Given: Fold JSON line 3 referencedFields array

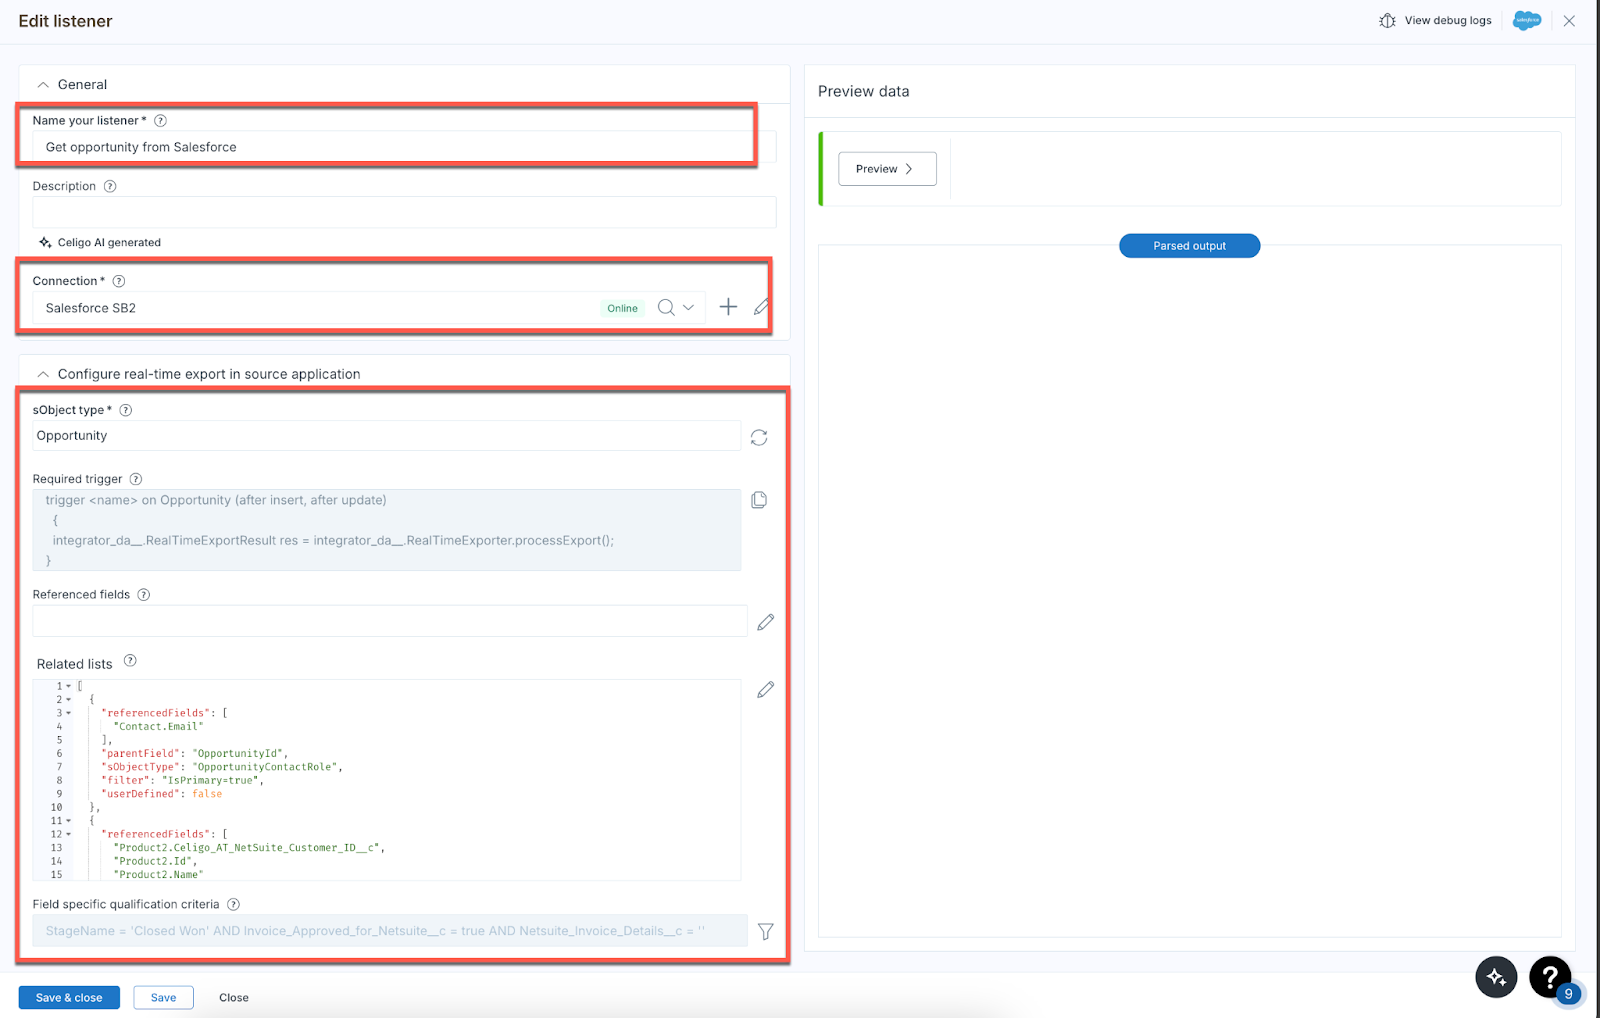Looking at the screenshot, I should click(x=69, y=713).
